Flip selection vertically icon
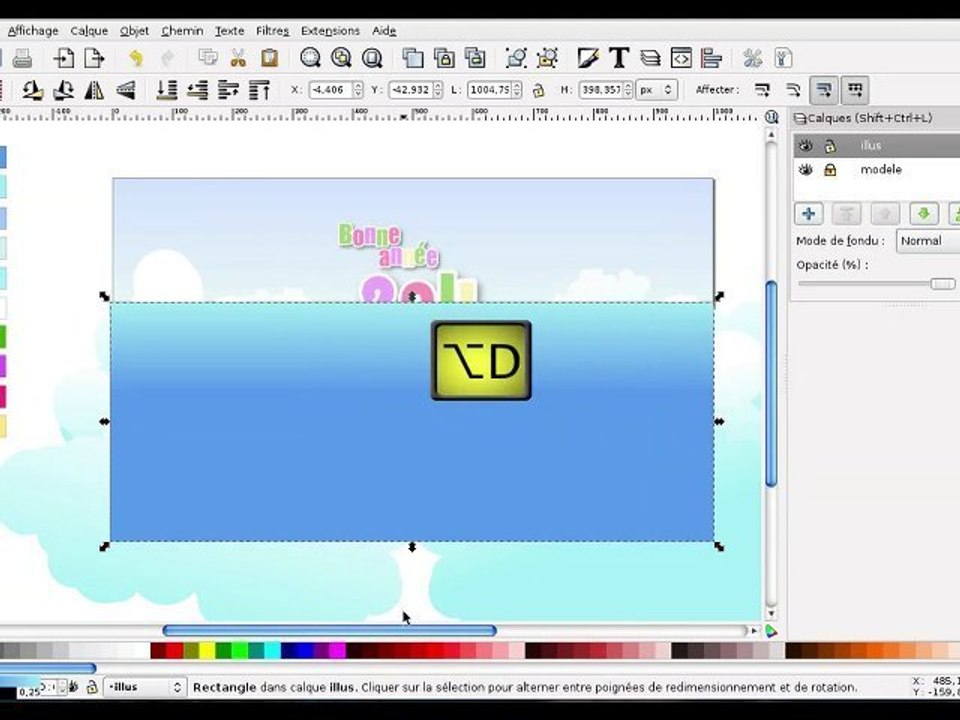 click(125, 91)
